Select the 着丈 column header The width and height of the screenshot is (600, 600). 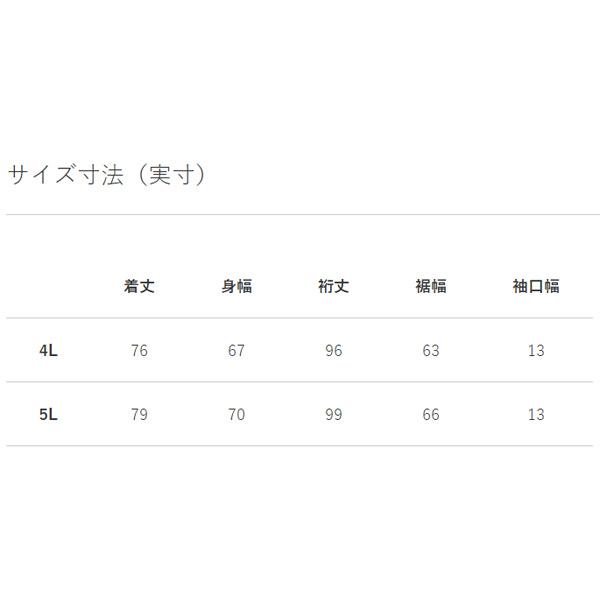coord(139,286)
